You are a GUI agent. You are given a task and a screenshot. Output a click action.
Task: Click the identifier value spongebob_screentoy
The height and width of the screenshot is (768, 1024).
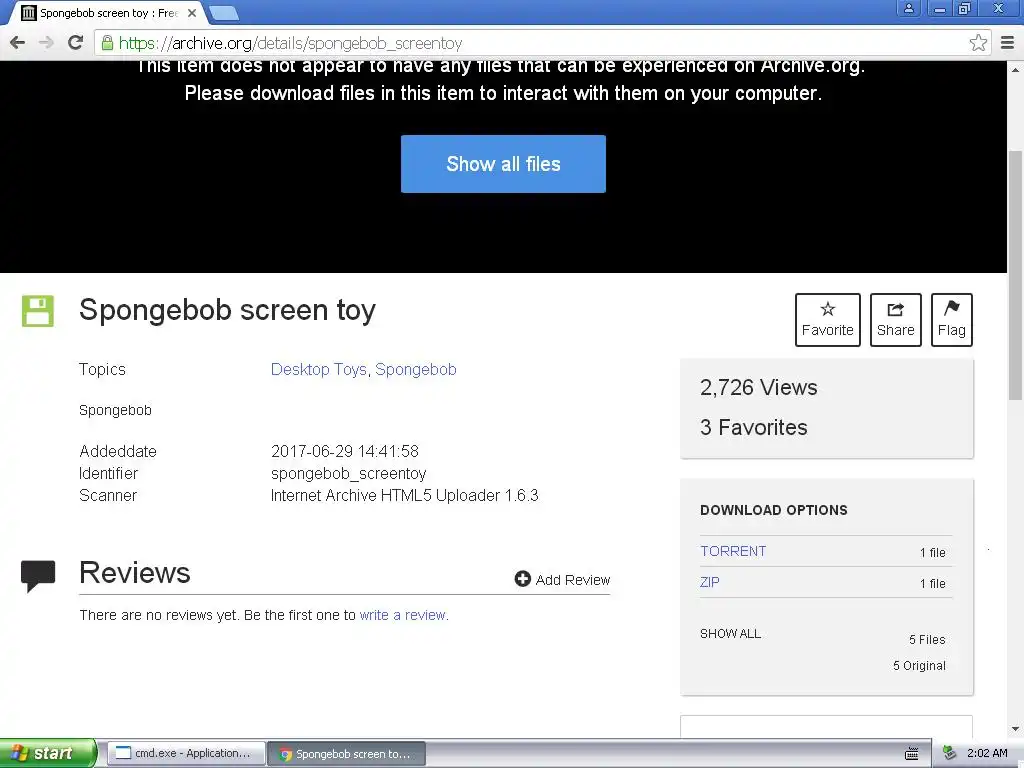348,473
